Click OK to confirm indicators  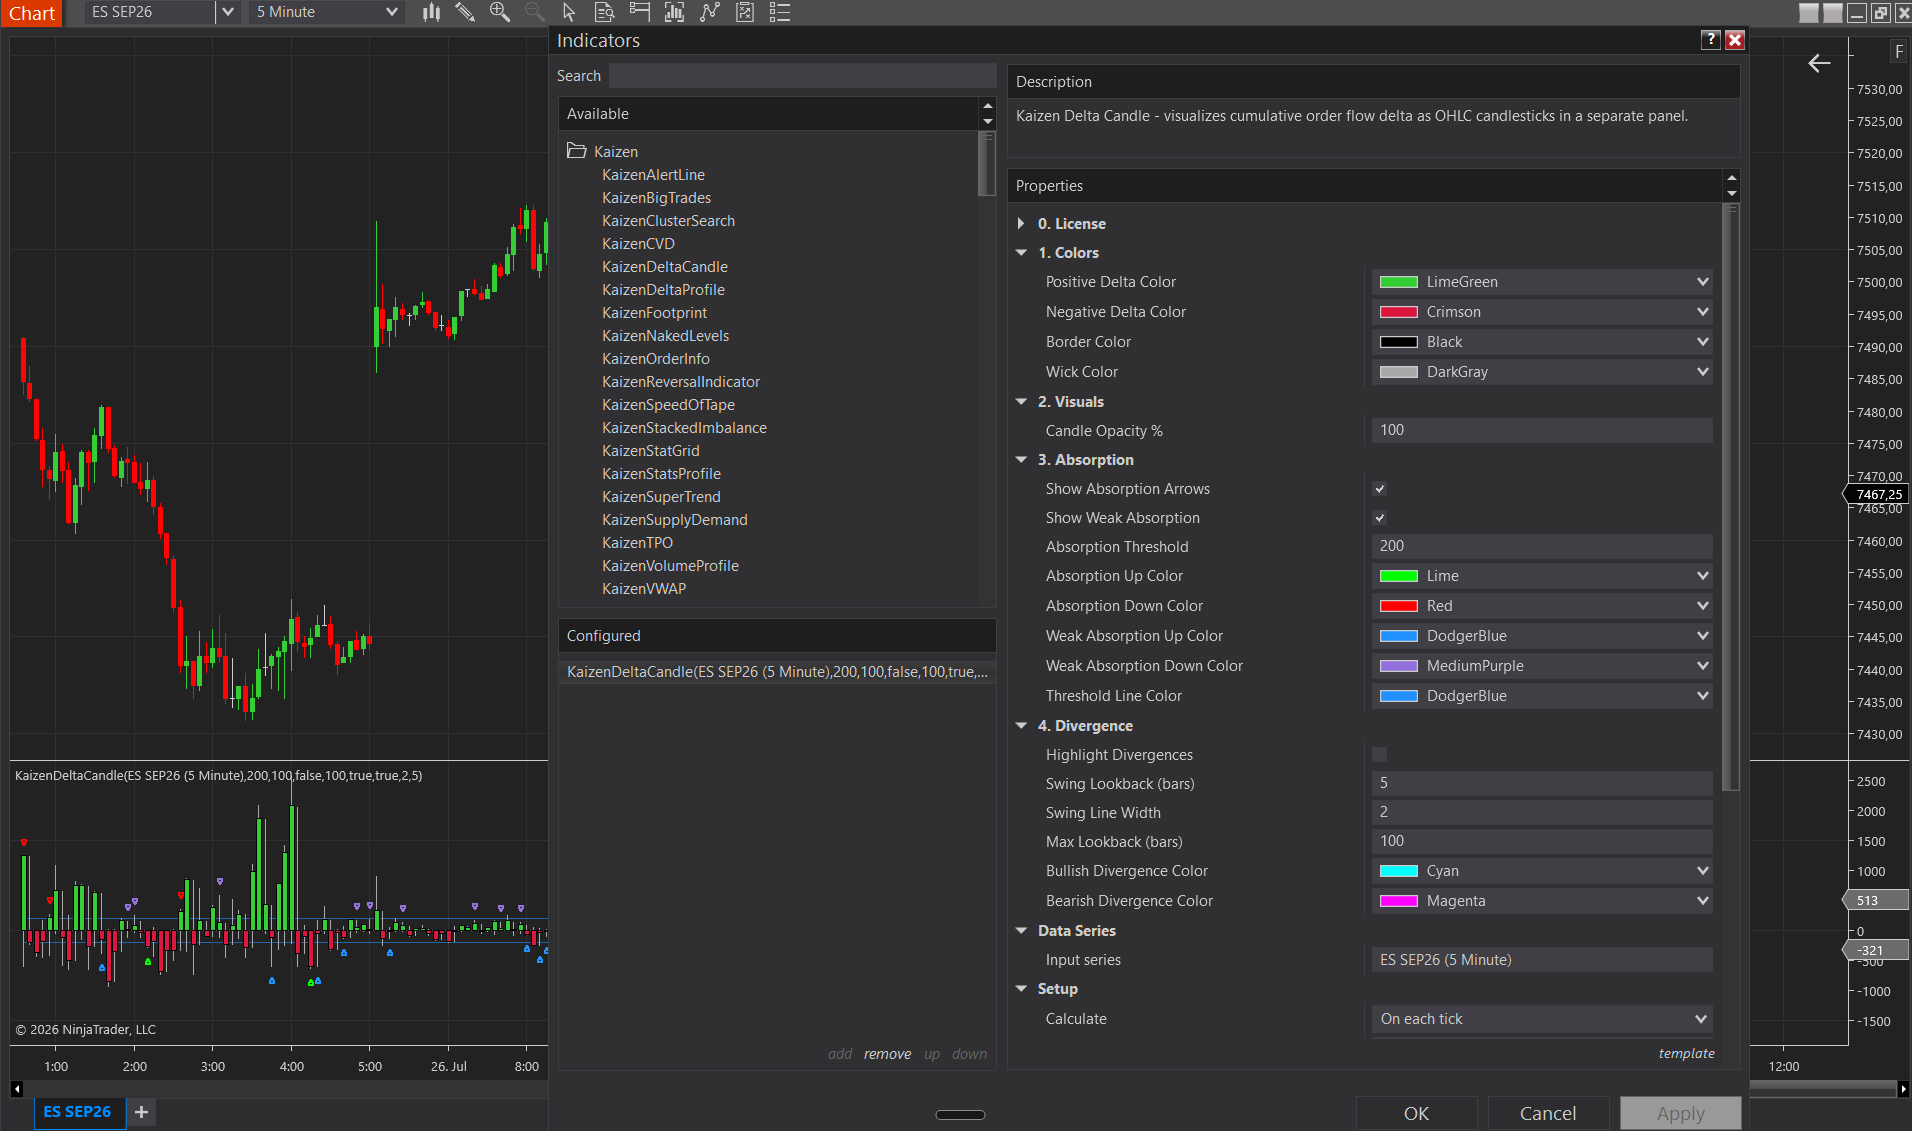[x=1416, y=1113]
